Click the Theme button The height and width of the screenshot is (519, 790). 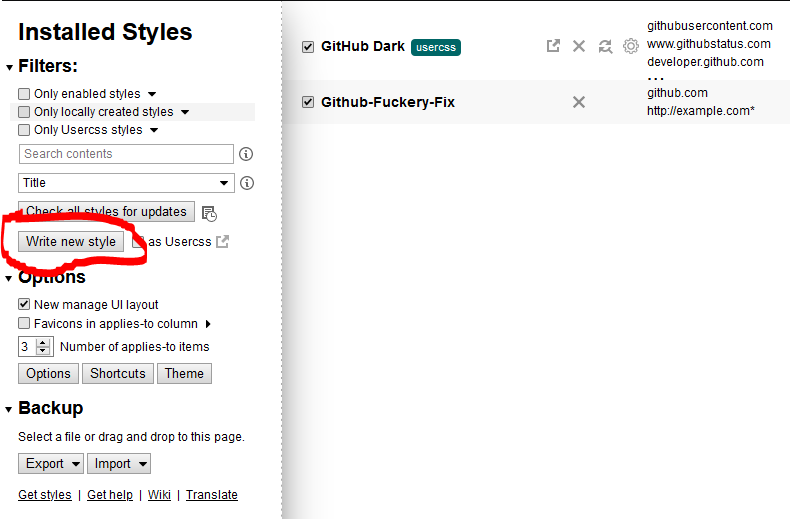pyautogui.click(x=184, y=373)
